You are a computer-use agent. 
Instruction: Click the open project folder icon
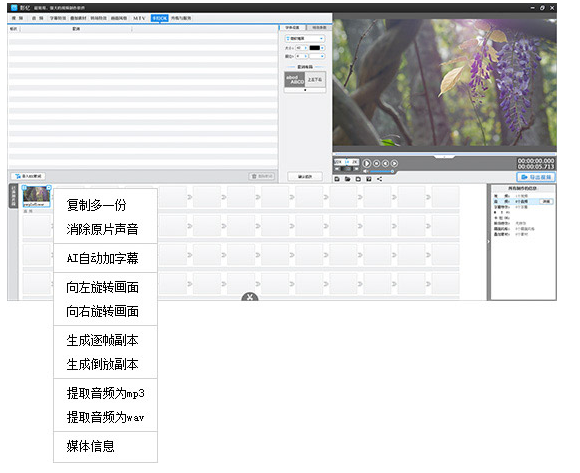click(347, 179)
